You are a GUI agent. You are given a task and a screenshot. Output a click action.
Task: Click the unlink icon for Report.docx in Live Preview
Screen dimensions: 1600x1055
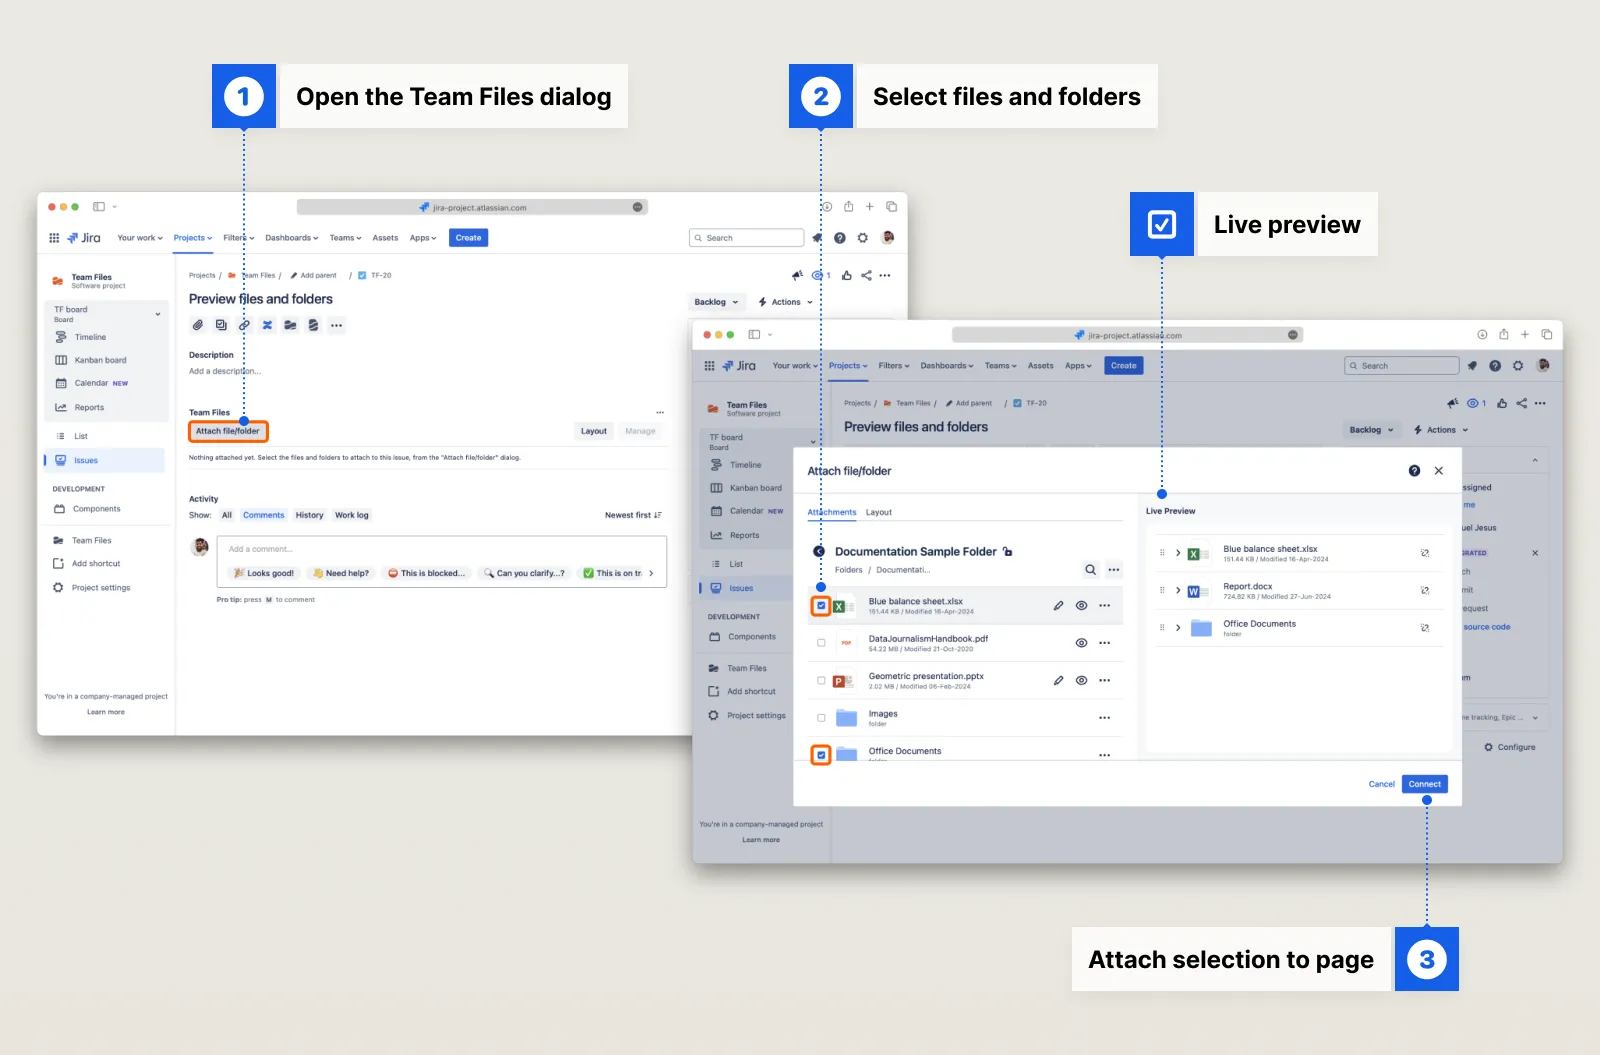tap(1425, 590)
